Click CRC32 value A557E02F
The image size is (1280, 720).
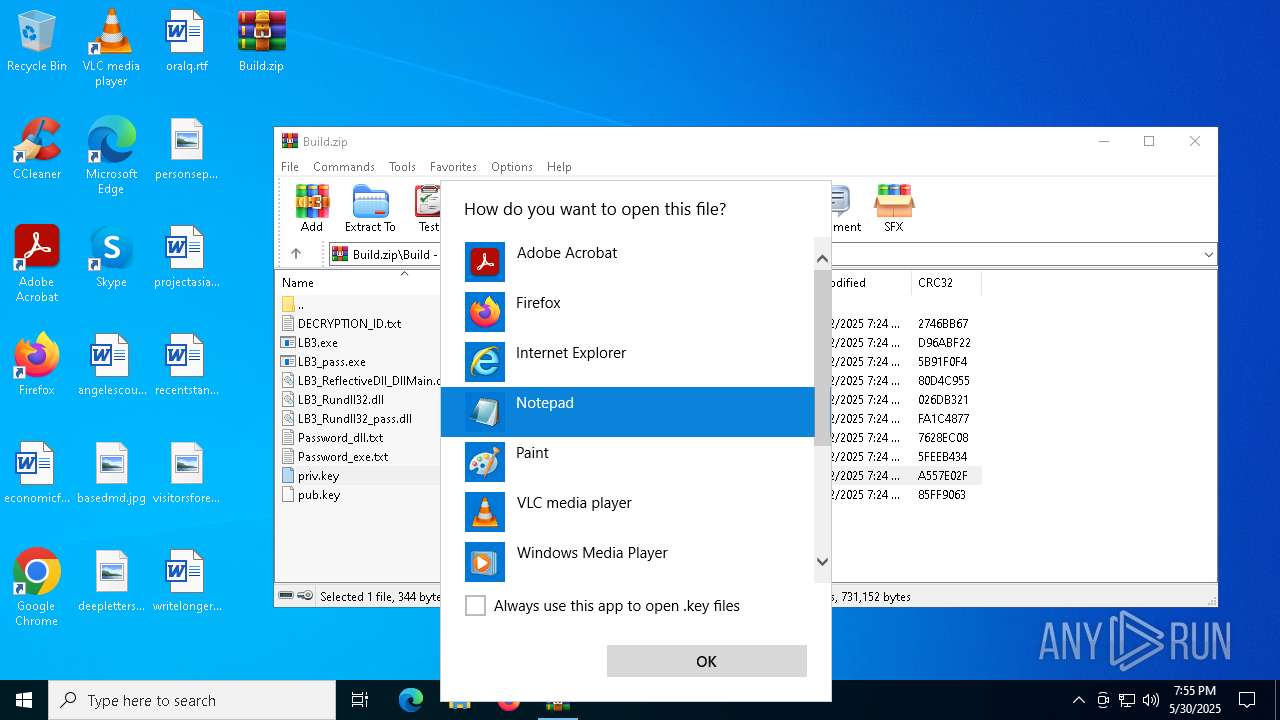click(x=942, y=476)
